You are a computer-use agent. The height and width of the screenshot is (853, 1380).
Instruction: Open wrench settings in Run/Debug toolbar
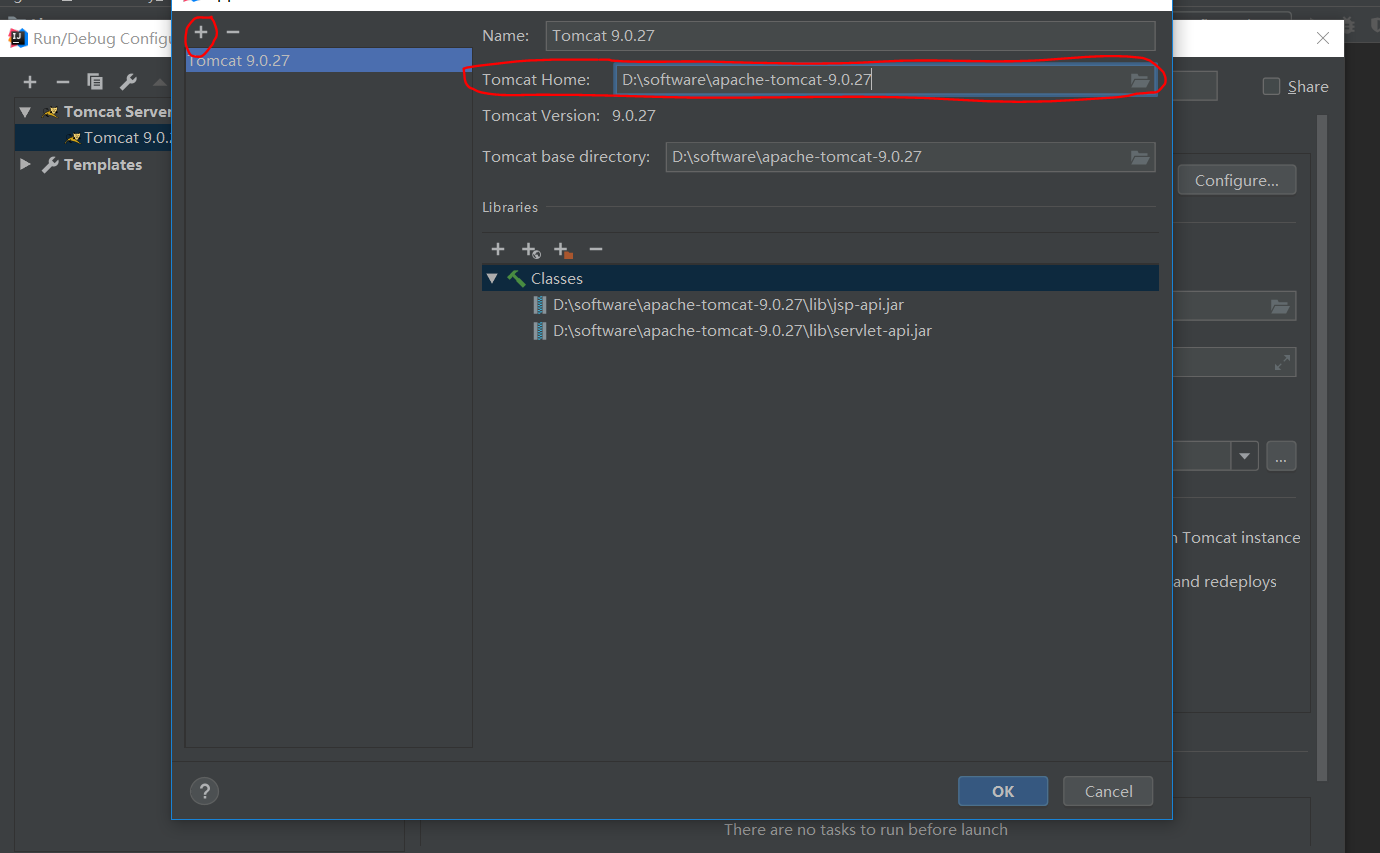coord(128,82)
